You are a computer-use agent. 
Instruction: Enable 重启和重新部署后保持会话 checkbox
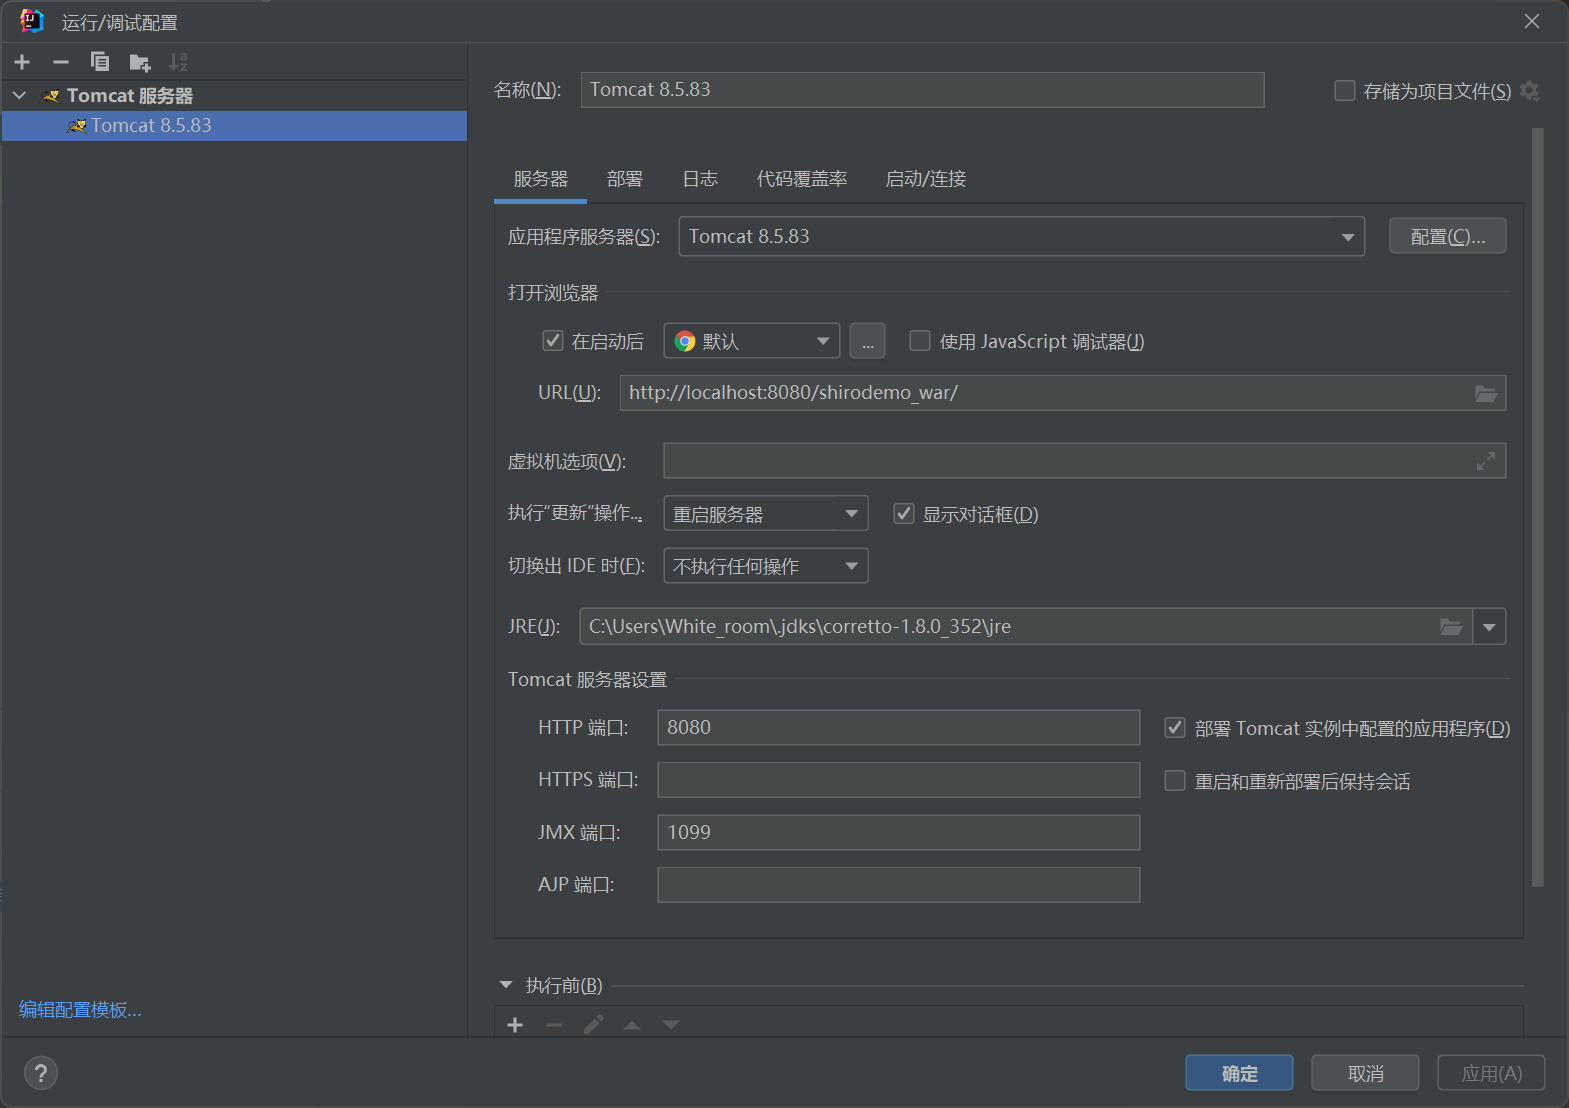1175,781
